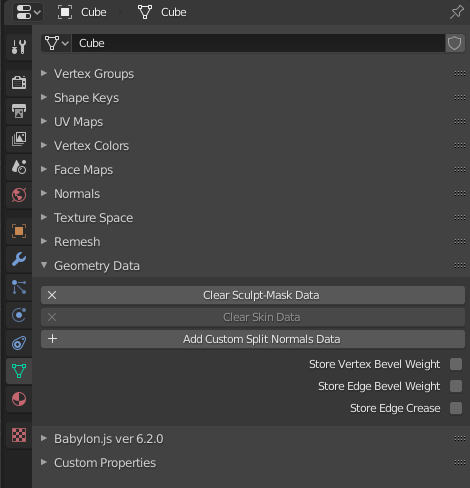
Task: Toggle the pin icon in the header
Action: coord(456,12)
